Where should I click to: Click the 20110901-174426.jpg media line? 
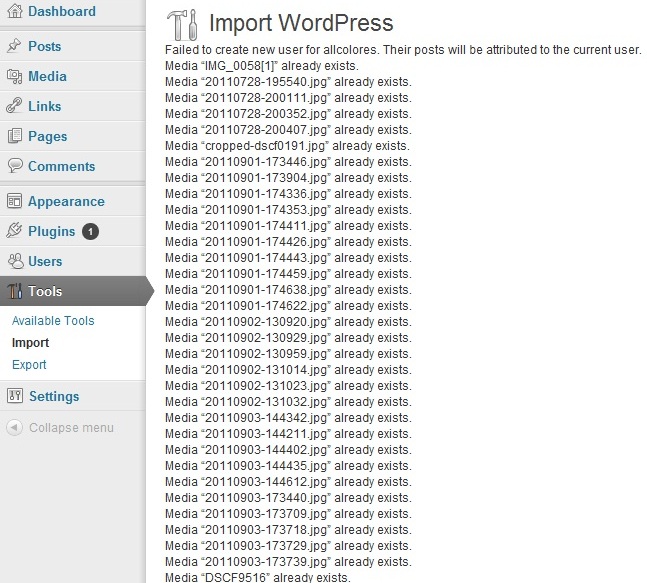click(288, 242)
